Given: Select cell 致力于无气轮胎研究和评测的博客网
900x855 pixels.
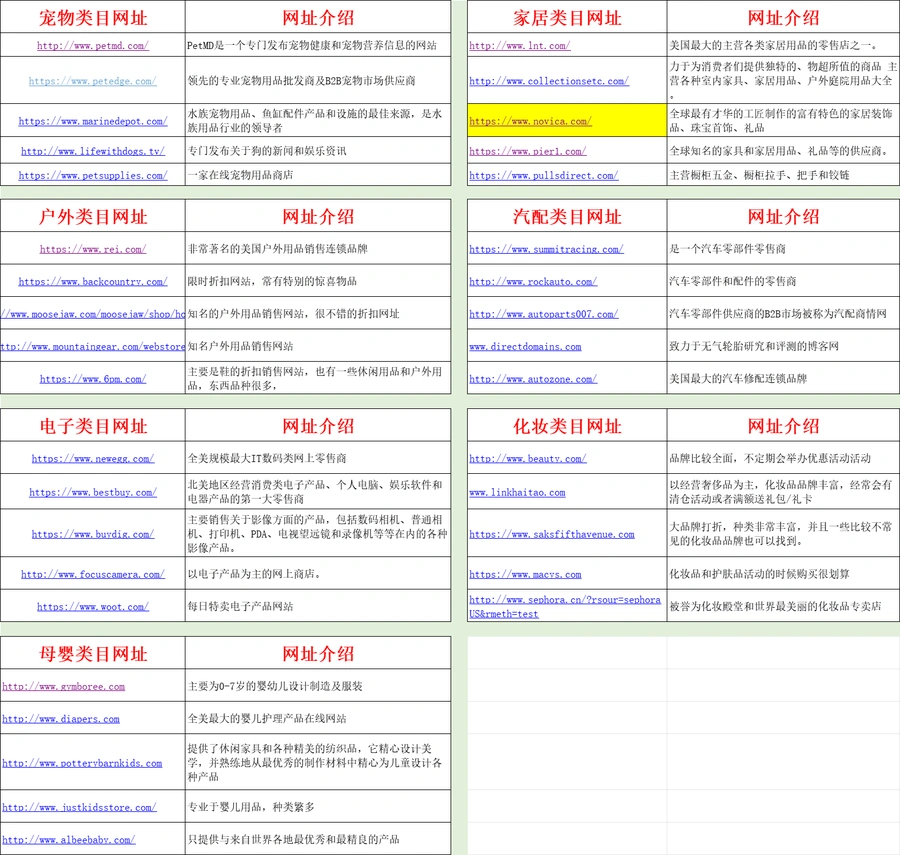Looking at the screenshot, I should click(783, 346).
